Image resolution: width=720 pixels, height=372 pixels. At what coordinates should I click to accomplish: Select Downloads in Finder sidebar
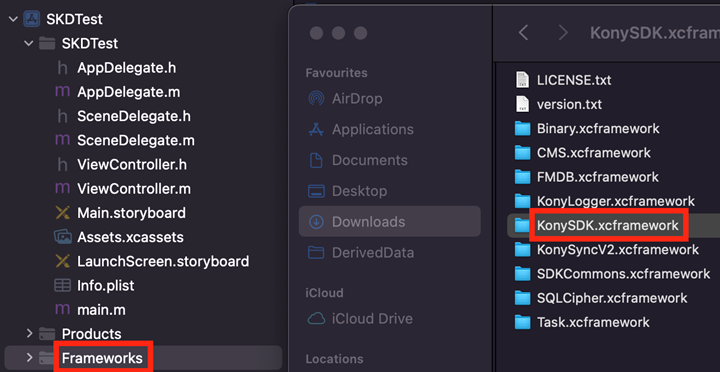point(389,222)
